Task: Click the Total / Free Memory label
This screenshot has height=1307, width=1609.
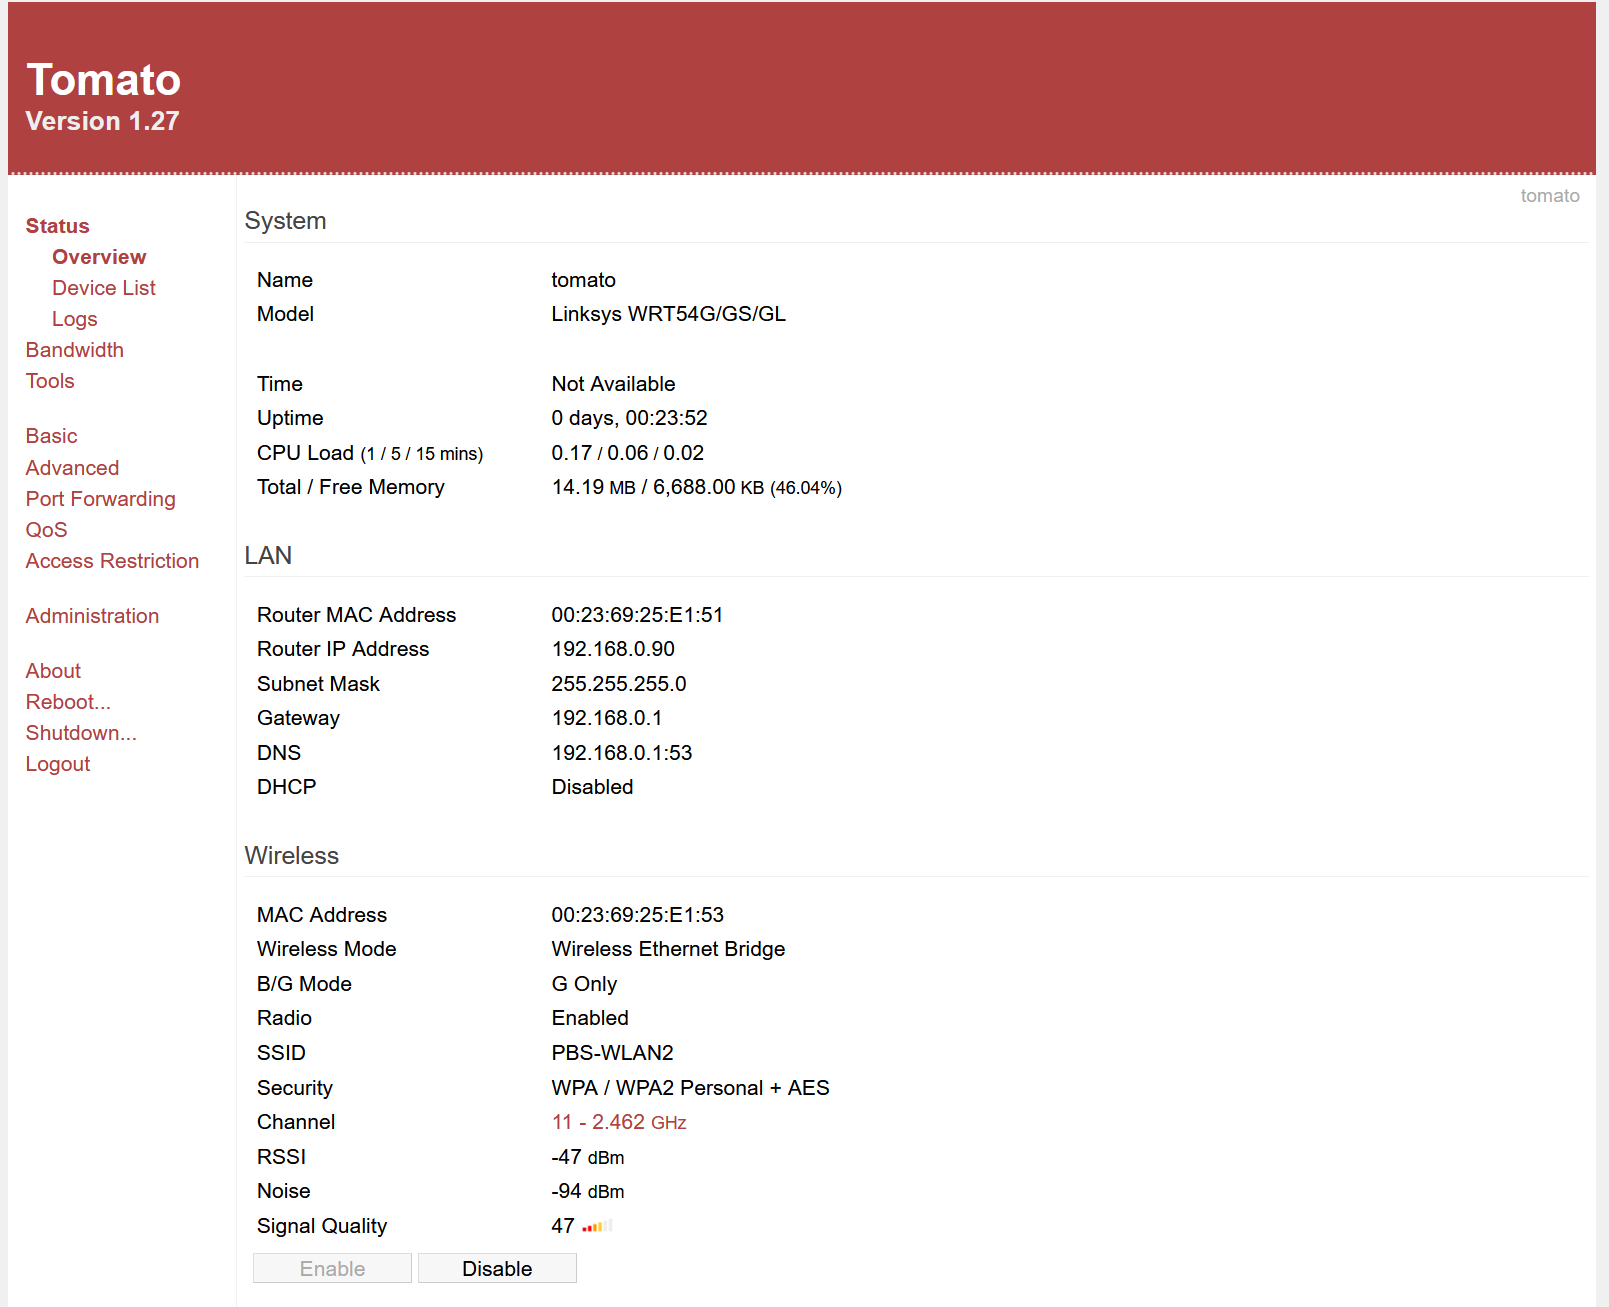Action: pyautogui.click(x=350, y=487)
